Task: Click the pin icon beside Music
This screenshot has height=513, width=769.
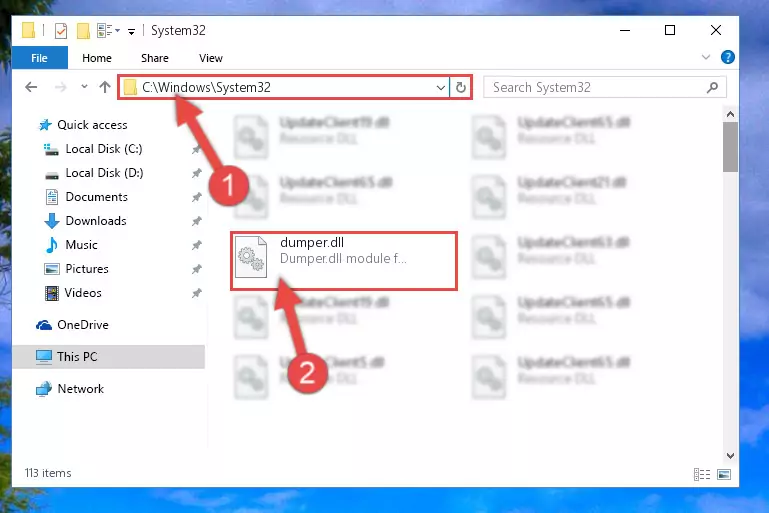Action: (x=196, y=245)
